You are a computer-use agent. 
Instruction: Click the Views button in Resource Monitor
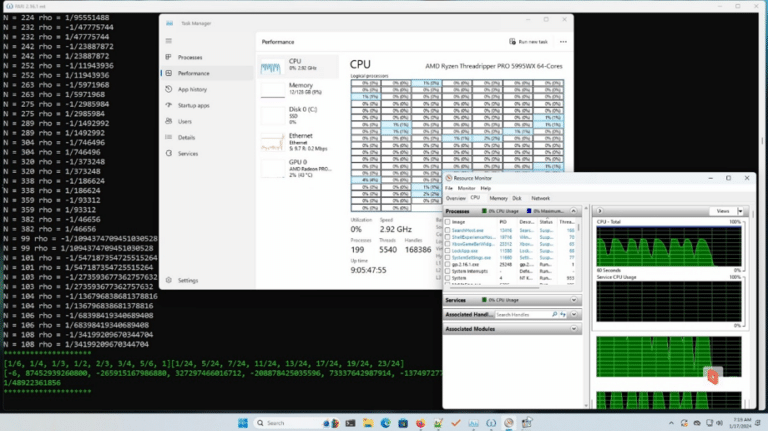pos(723,211)
